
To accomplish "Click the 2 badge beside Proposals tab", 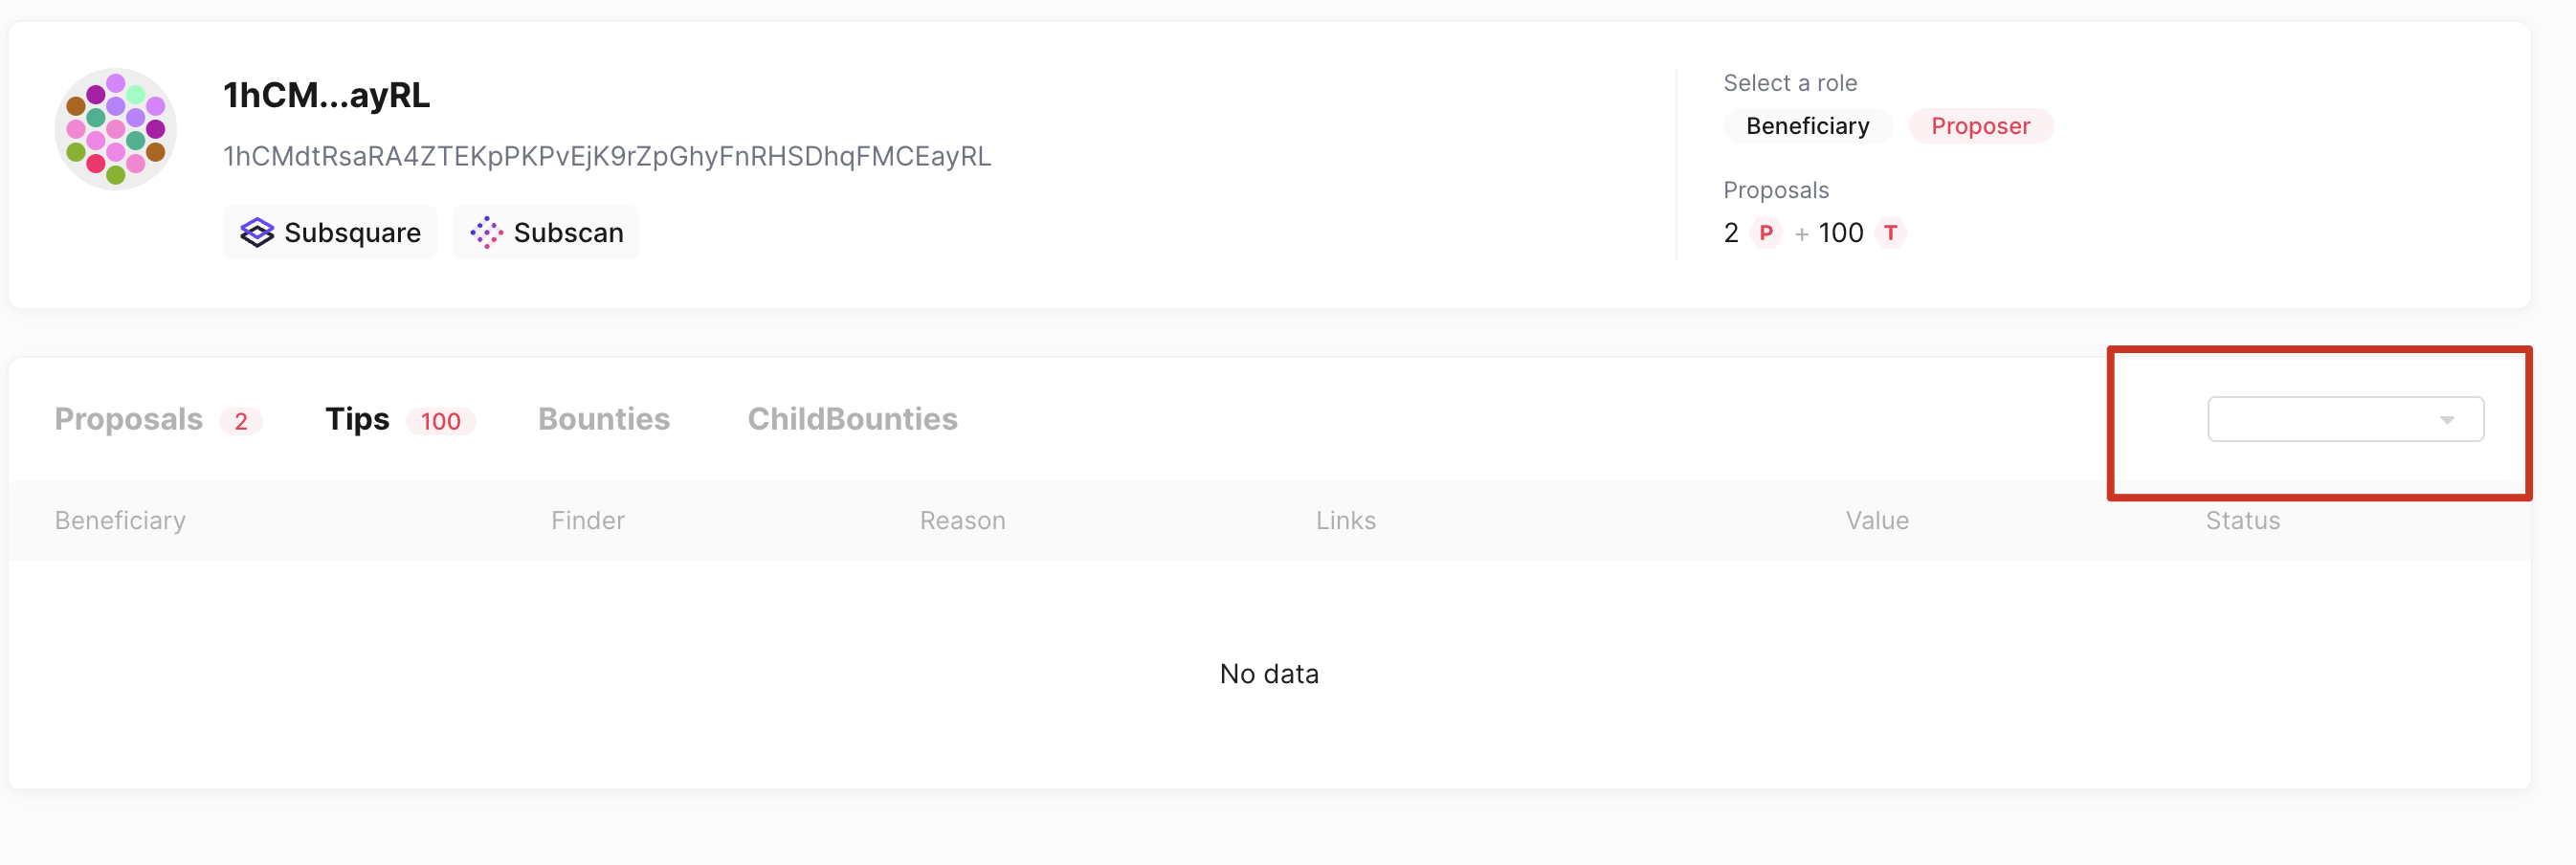I will pyautogui.click(x=242, y=421).
